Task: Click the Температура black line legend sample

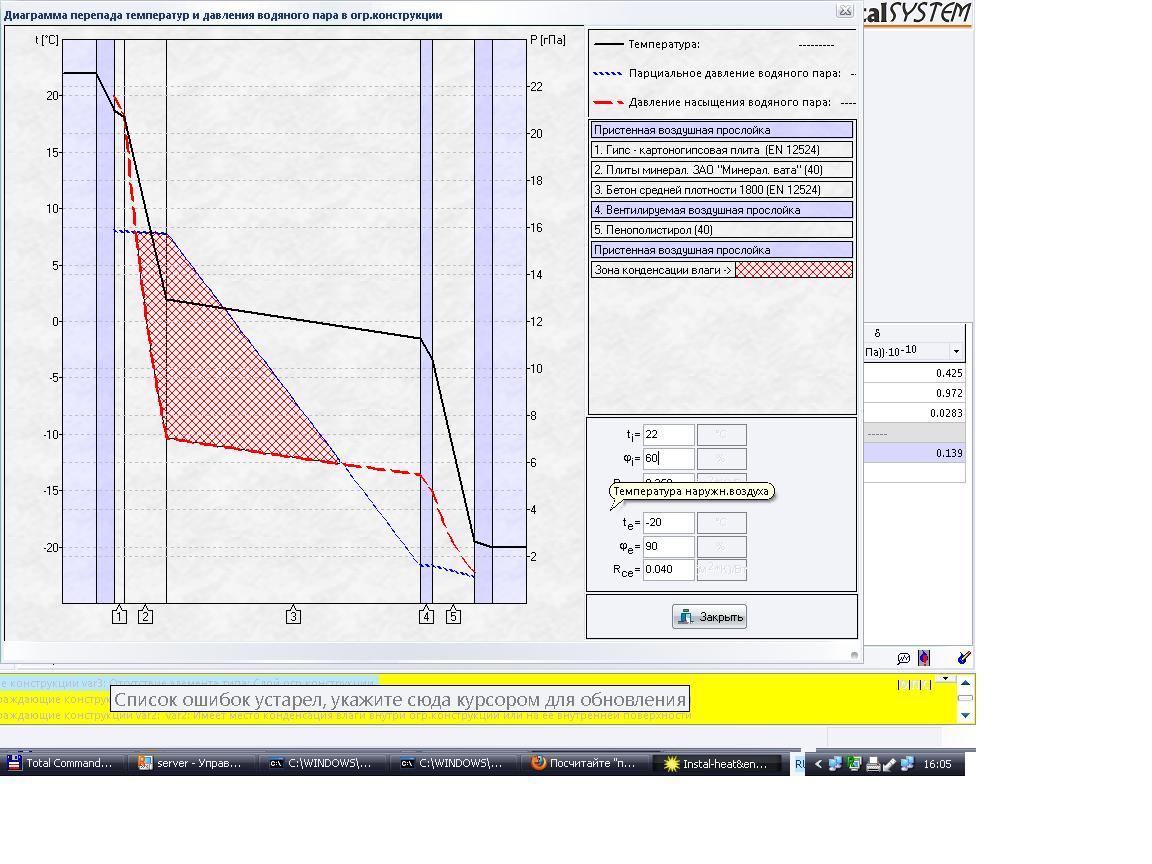Action: click(608, 44)
